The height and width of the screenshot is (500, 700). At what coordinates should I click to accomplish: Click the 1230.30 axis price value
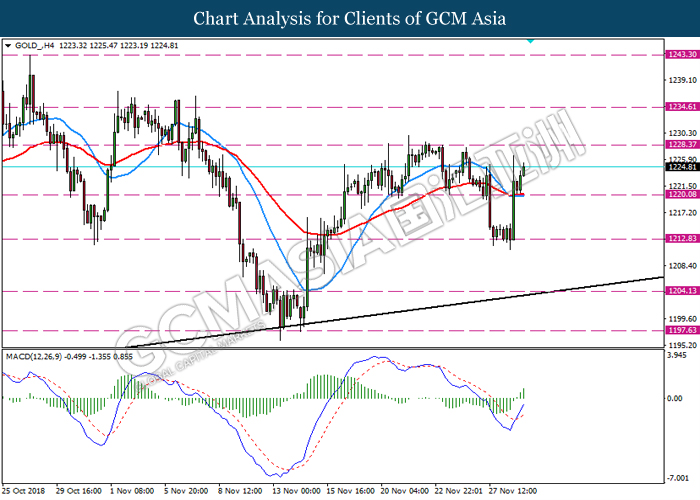tap(682, 133)
